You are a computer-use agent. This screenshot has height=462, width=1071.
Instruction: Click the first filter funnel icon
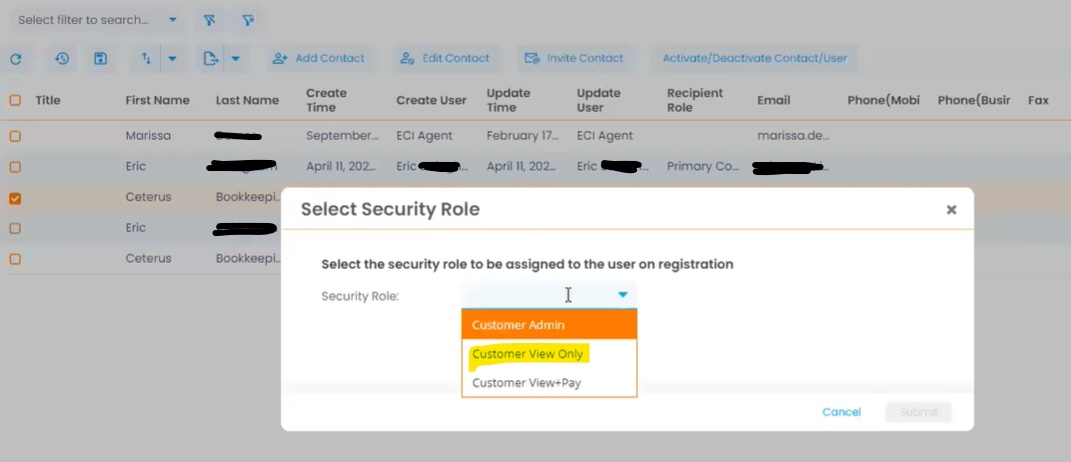click(209, 20)
